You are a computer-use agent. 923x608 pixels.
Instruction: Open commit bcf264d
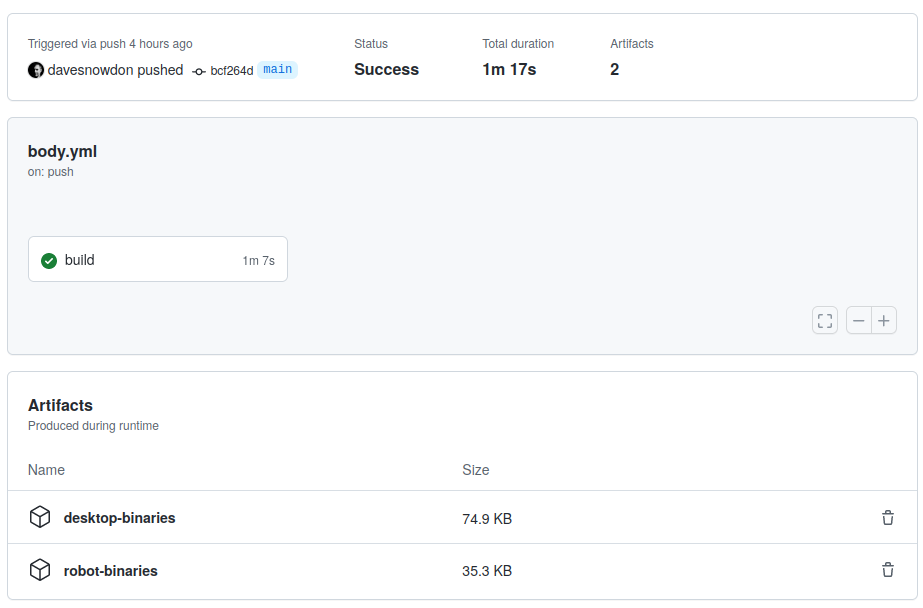(231, 71)
